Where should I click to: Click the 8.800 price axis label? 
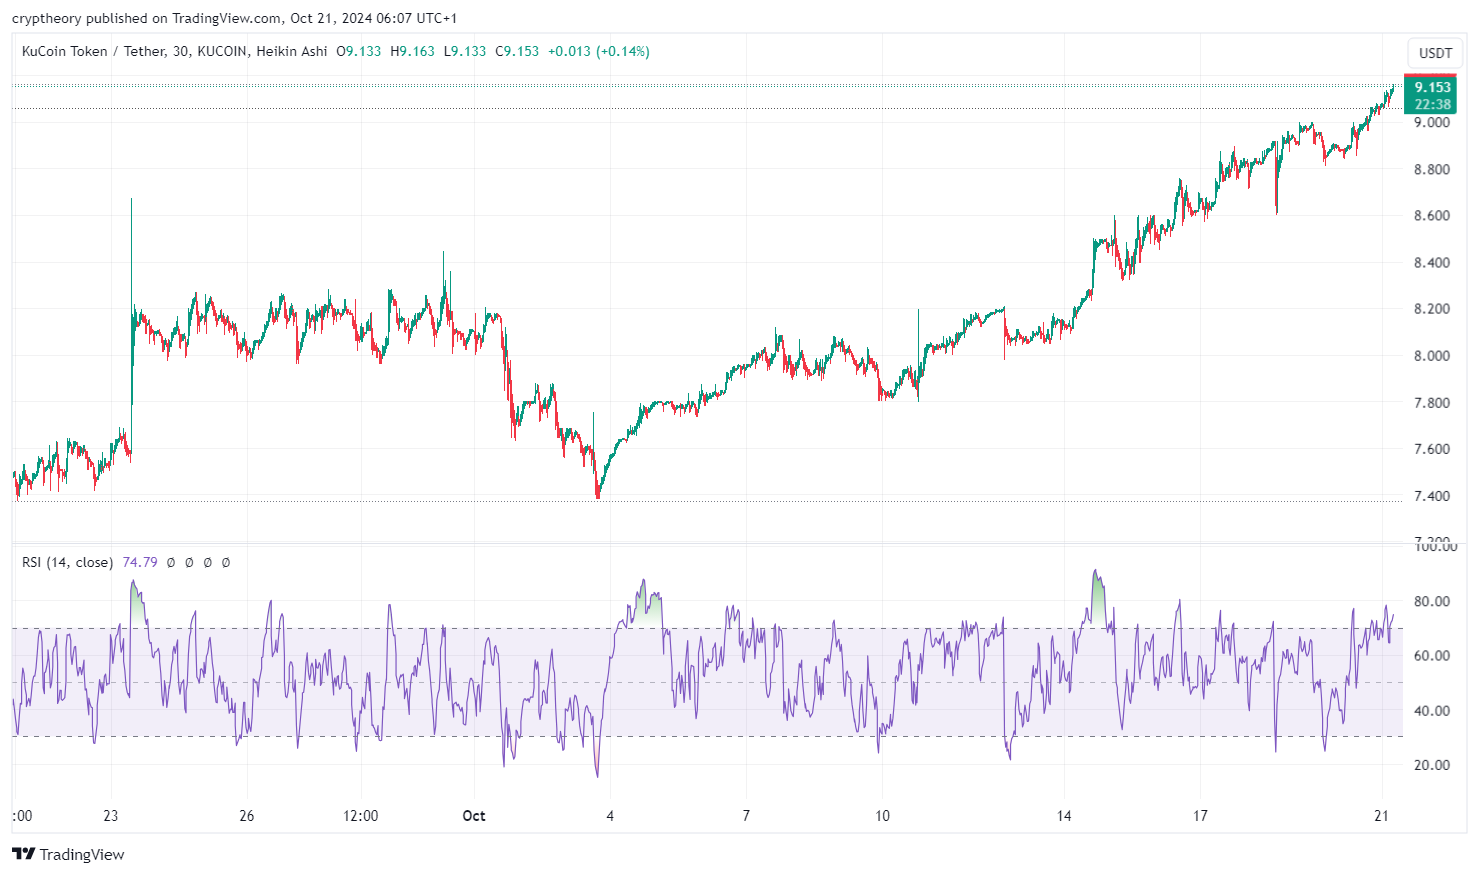click(x=1431, y=169)
